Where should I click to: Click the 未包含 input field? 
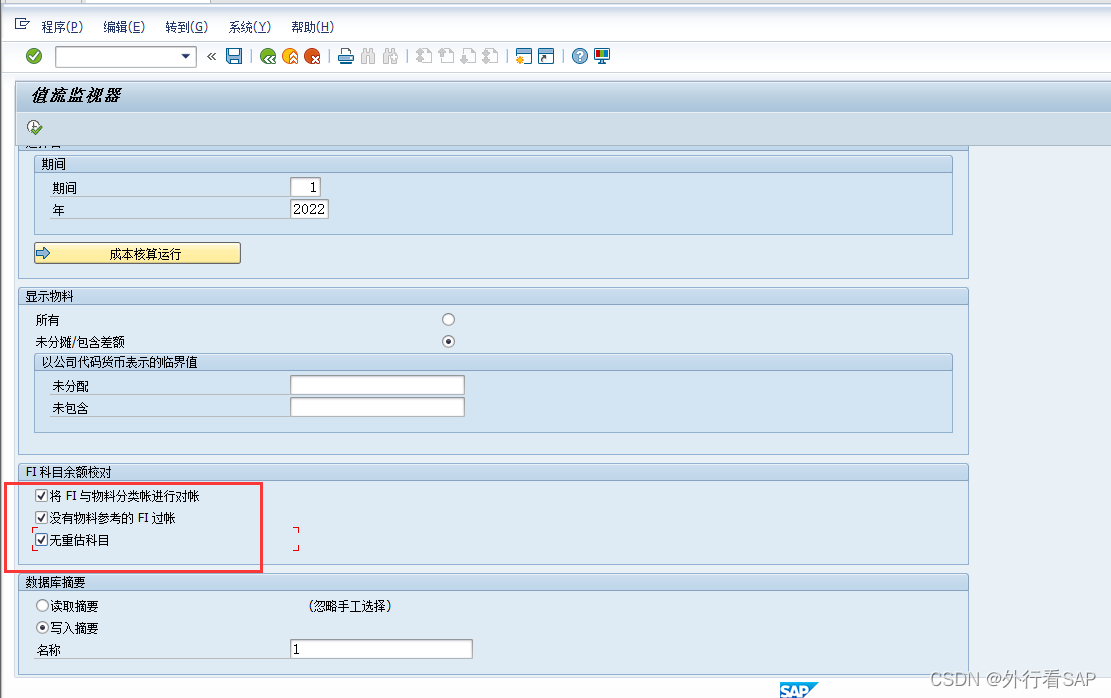pos(377,407)
